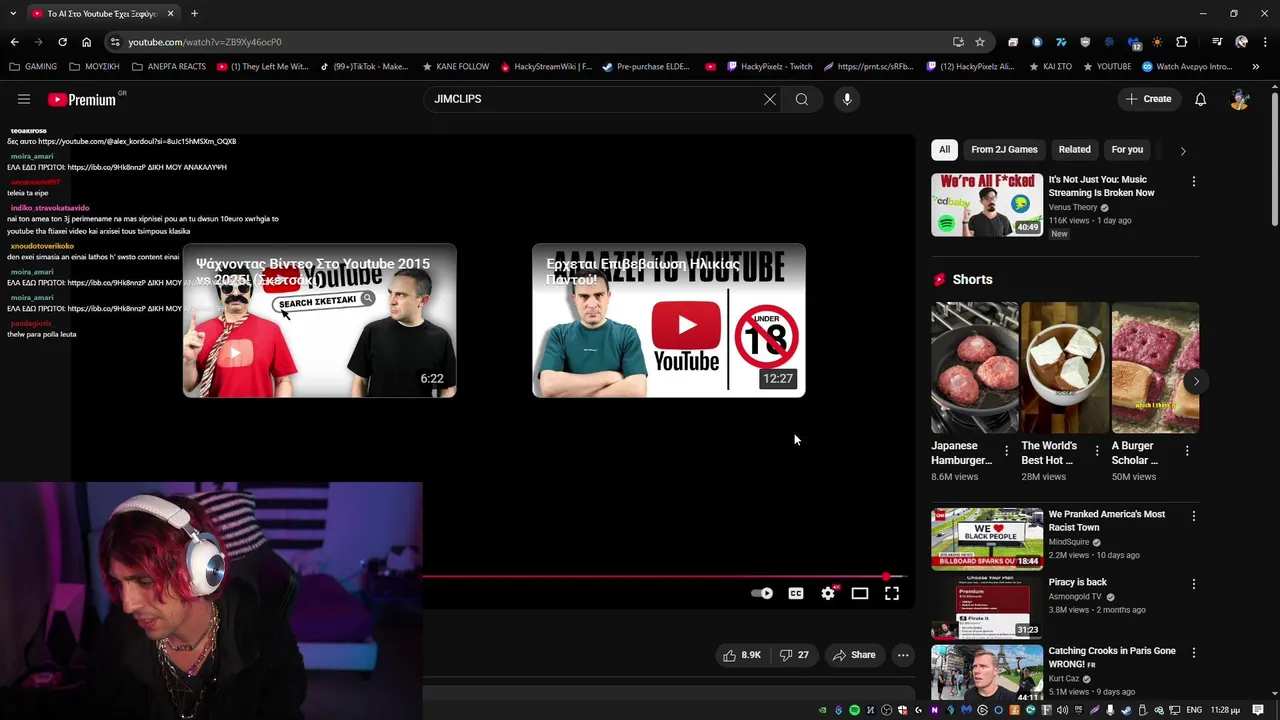Open Spotify from the system tray
1280x720 pixels.
coord(854,710)
